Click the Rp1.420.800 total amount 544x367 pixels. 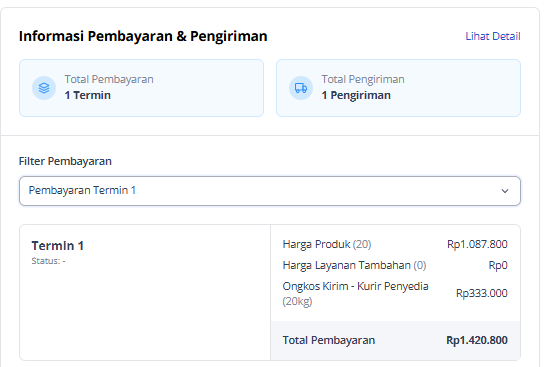coord(477,340)
